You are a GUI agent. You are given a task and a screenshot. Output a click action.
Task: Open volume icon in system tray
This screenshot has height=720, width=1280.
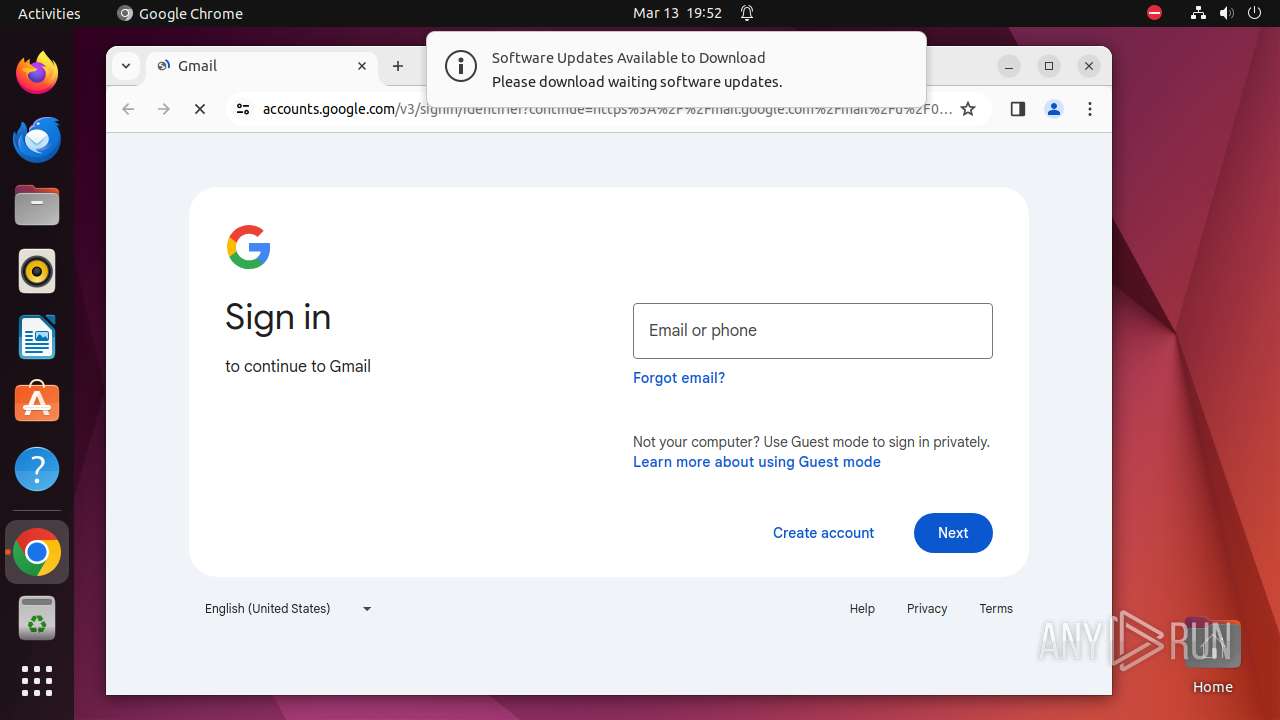click(1227, 13)
